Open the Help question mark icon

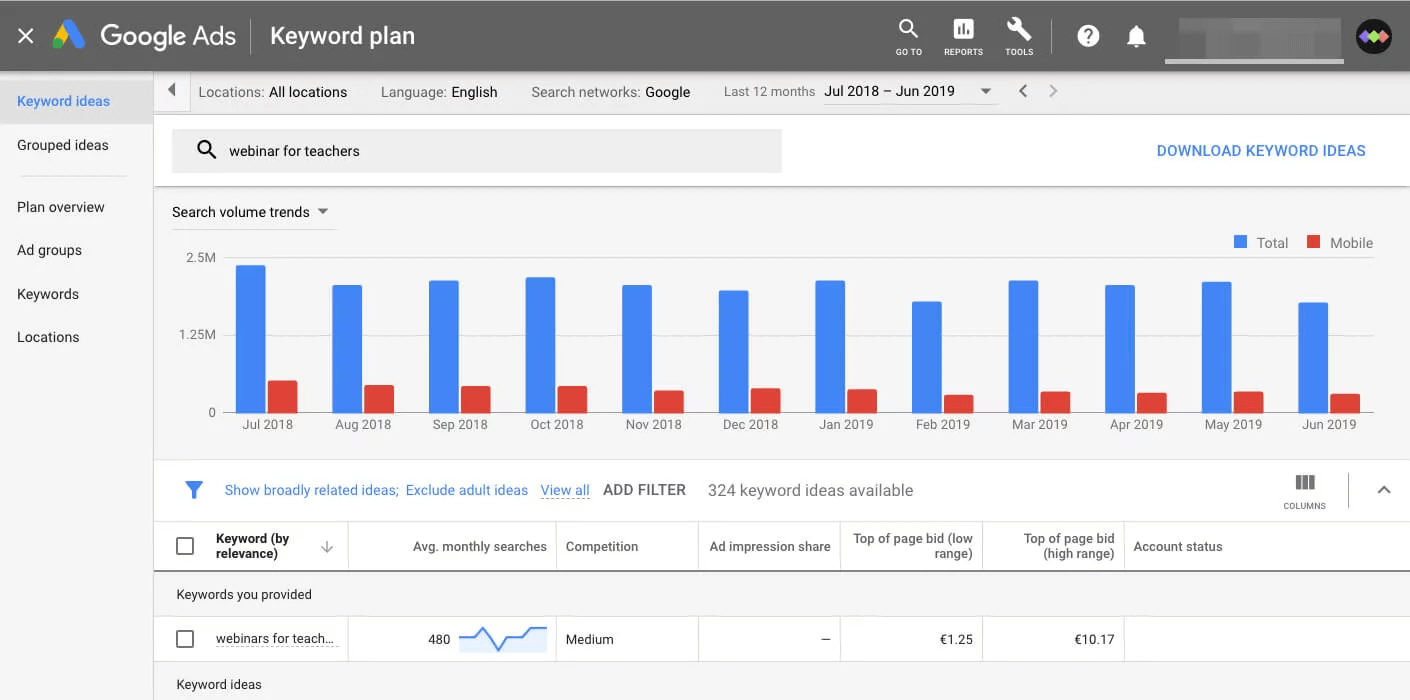(1087, 36)
